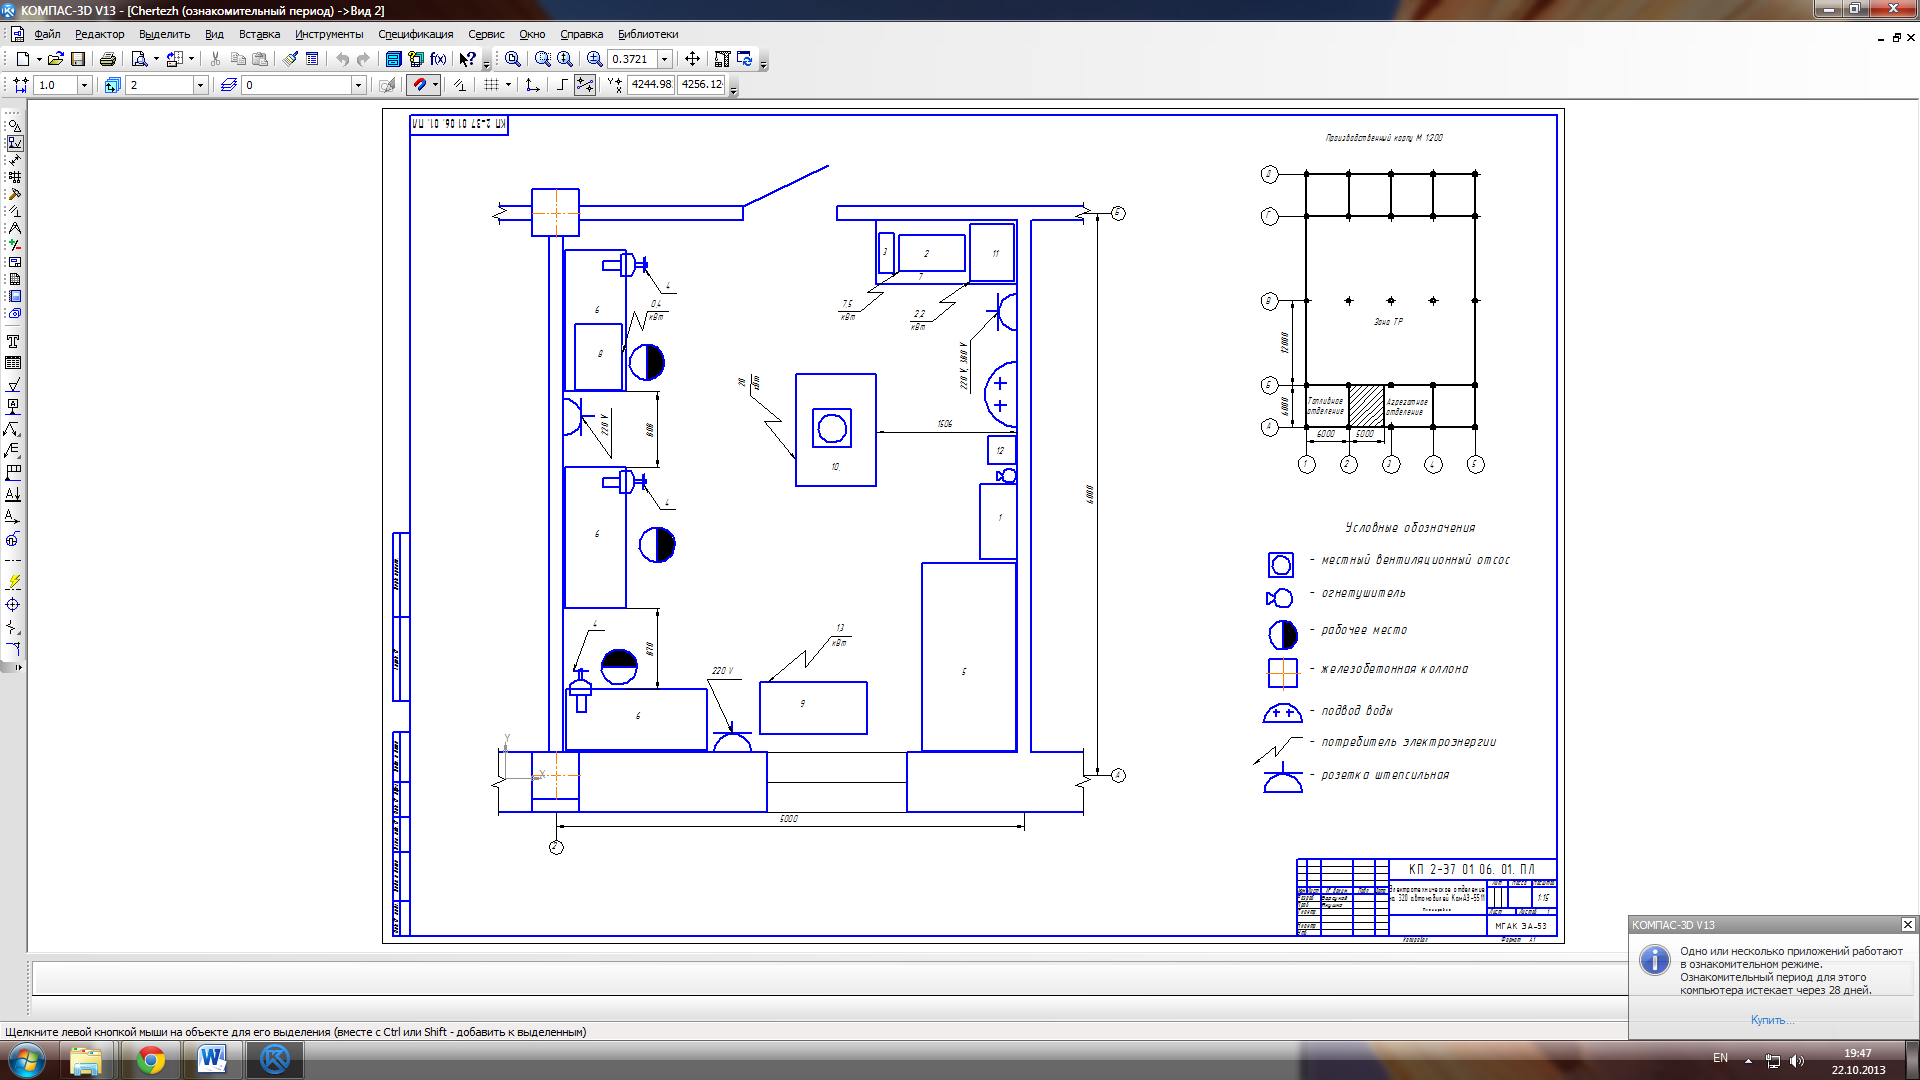The width and height of the screenshot is (1920, 1080).
Task: Expand the print preview dropdown arrow
Action: [x=156, y=59]
